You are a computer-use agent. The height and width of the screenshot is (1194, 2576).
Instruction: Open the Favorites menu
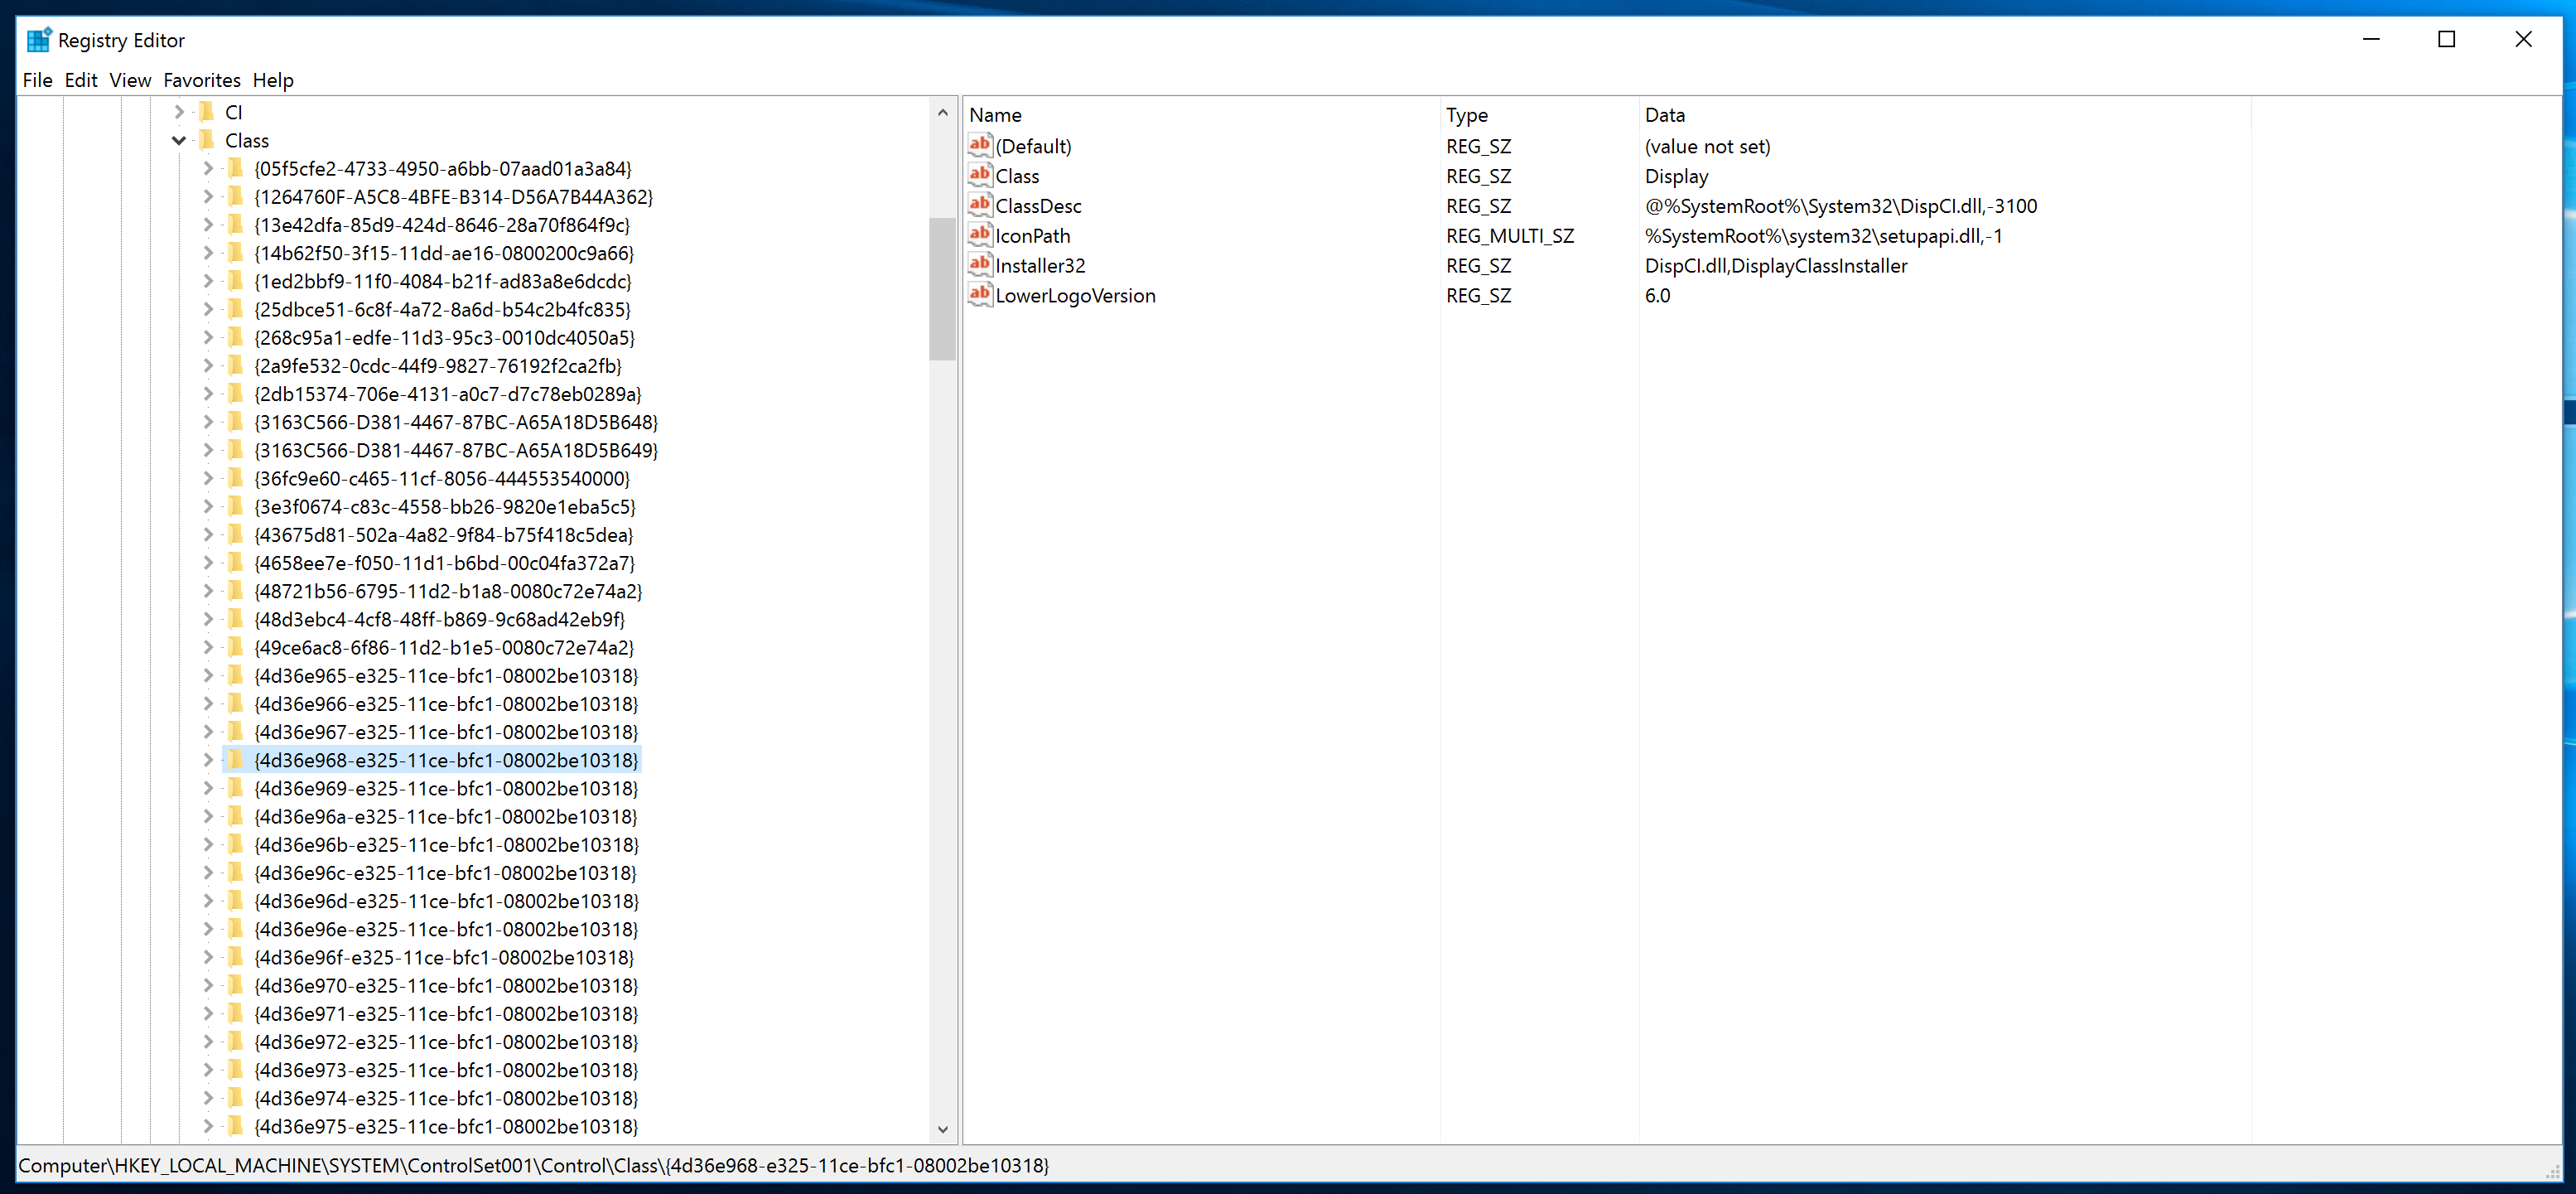[202, 80]
